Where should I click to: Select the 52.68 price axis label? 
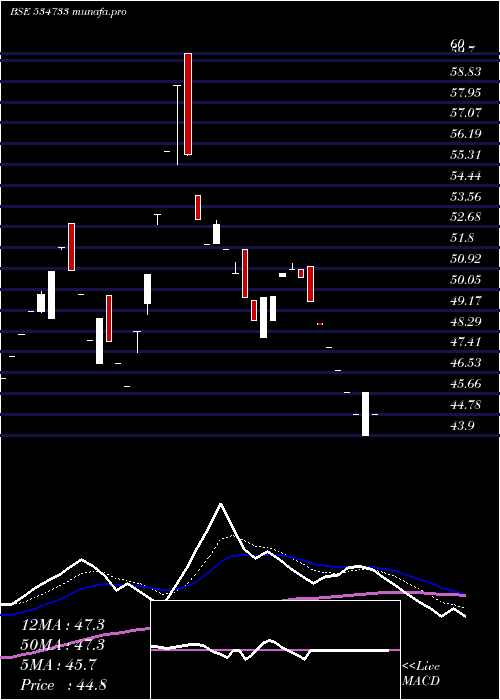pyautogui.click(x=465, y=217)
